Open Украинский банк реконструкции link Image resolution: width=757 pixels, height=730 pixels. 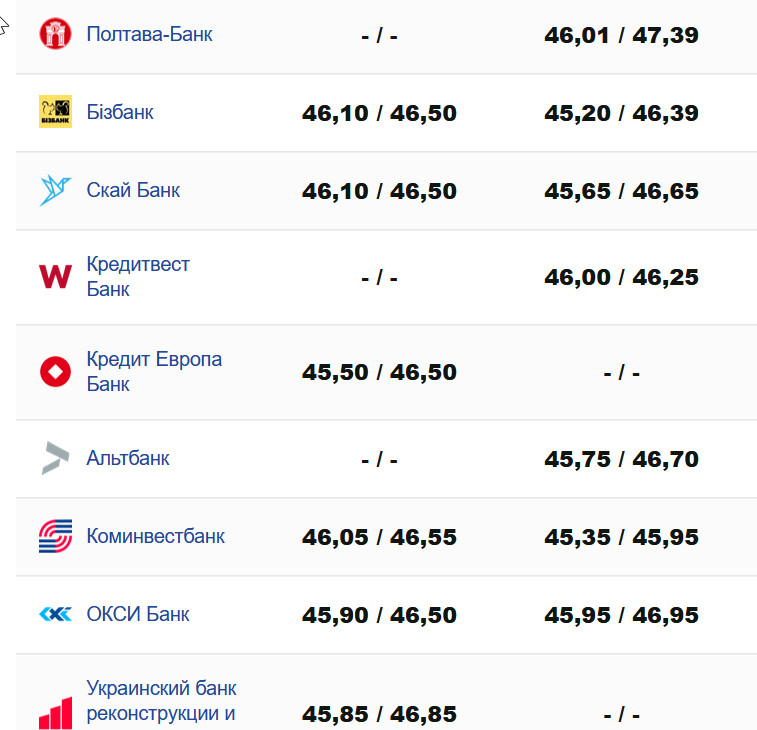coord(161,701)
